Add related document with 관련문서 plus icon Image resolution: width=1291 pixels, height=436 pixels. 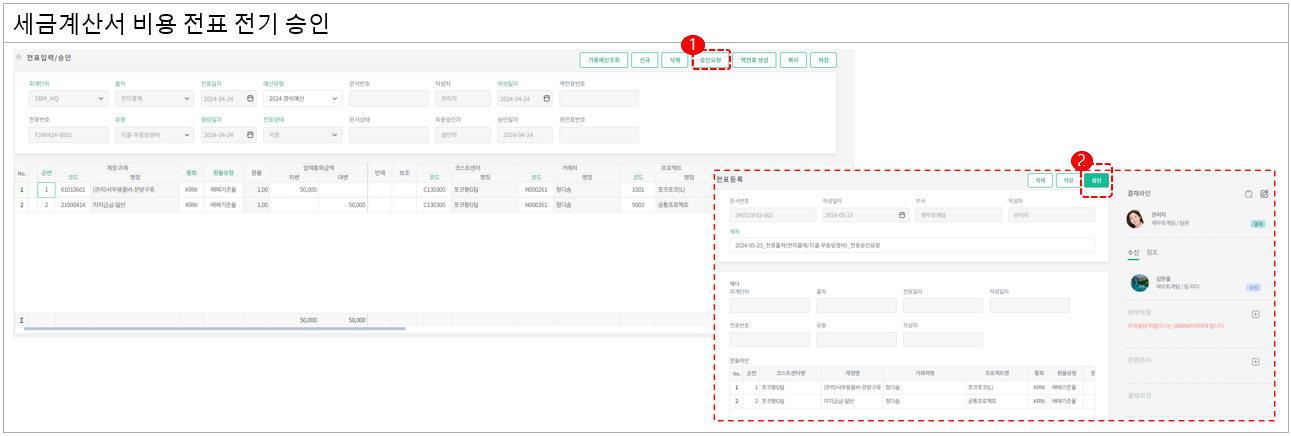coord(1256,362)
